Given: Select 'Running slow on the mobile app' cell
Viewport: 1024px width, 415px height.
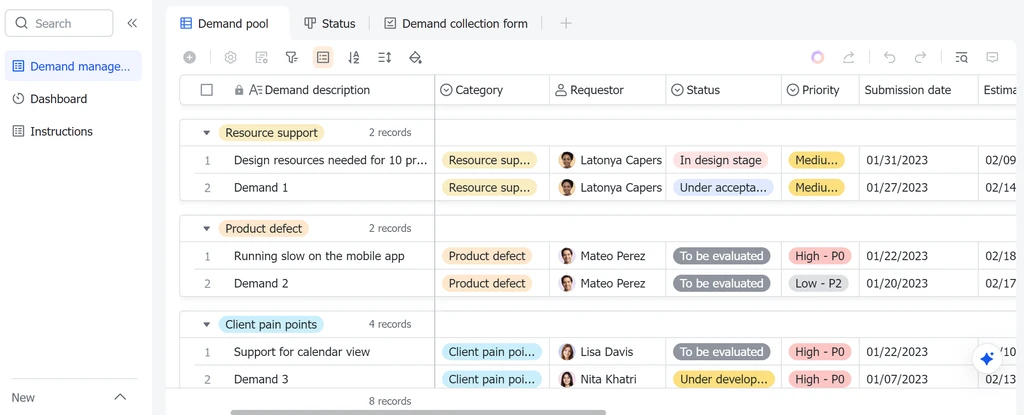Looking at the screenshot, I should [x=319, y=256].
